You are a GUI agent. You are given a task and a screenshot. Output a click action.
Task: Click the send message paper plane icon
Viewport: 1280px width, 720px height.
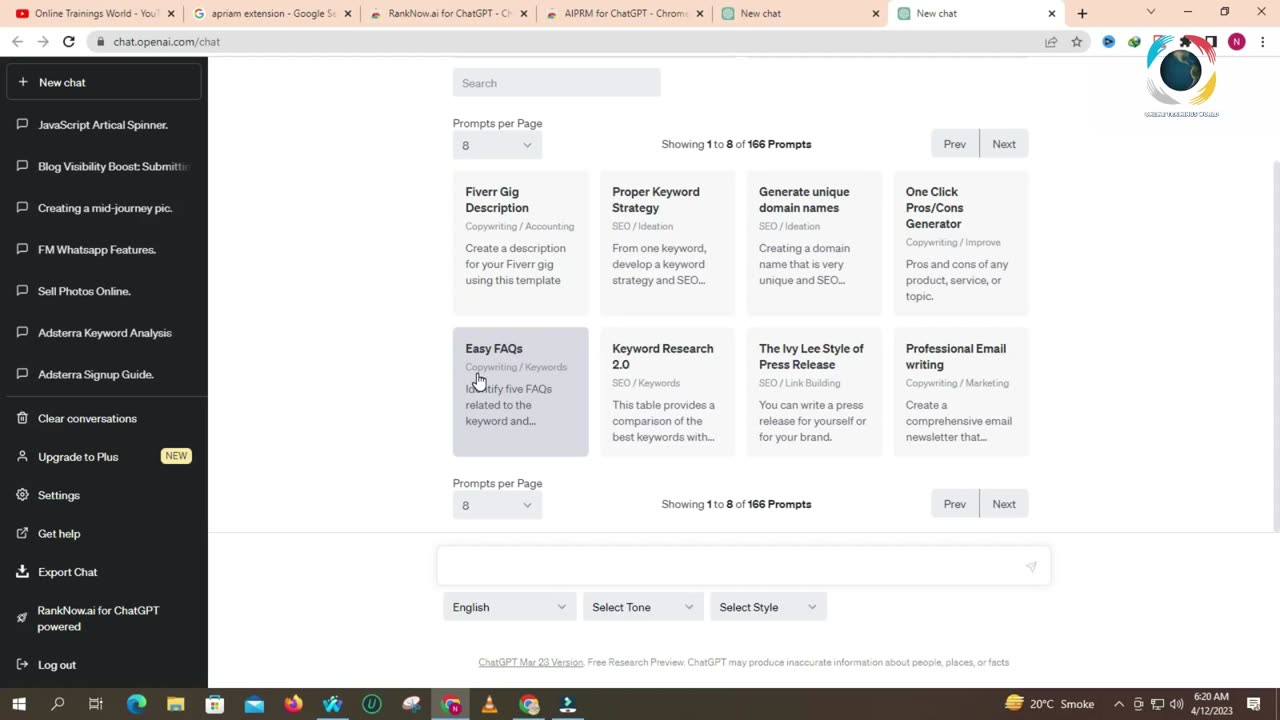(x=1031, y=567)
